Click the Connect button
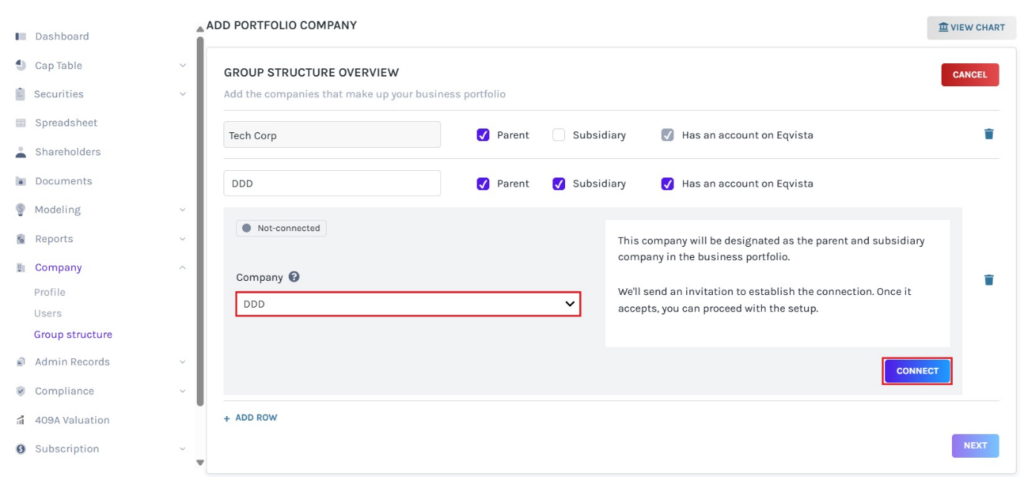This screenshot has width=1024, height=477. (917, 371)
